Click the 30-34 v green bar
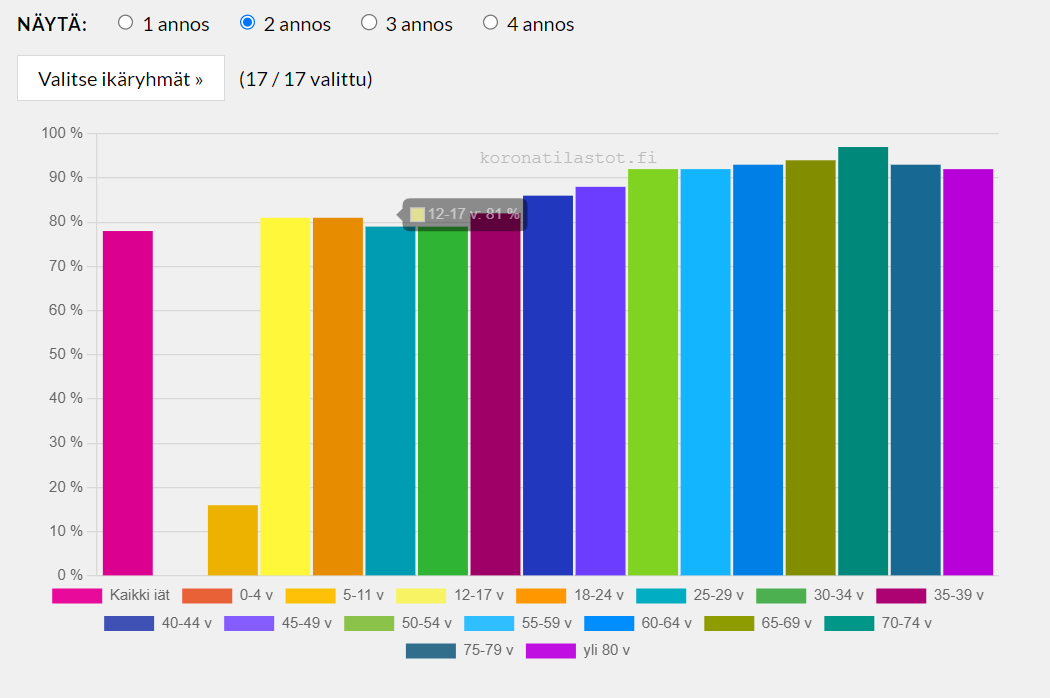Screen dimensions: 1050x698 pyautogui.click(x=443, y=401)
